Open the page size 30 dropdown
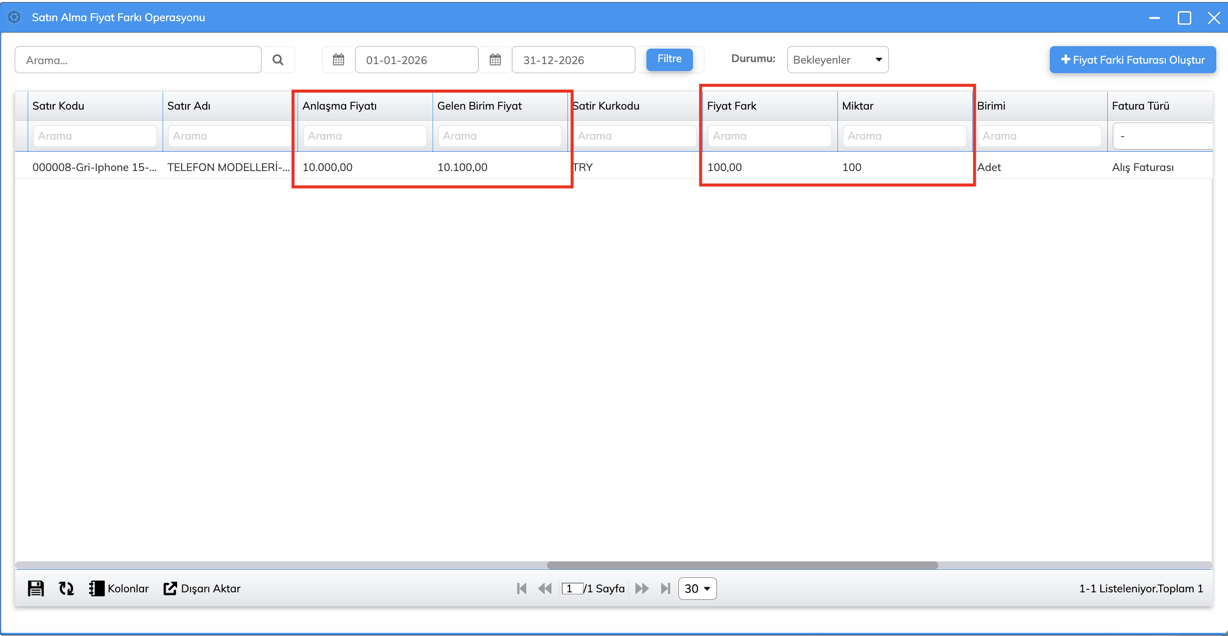Image resolution: width=1228 pixels, height=636 pixels. pos(697,589)
